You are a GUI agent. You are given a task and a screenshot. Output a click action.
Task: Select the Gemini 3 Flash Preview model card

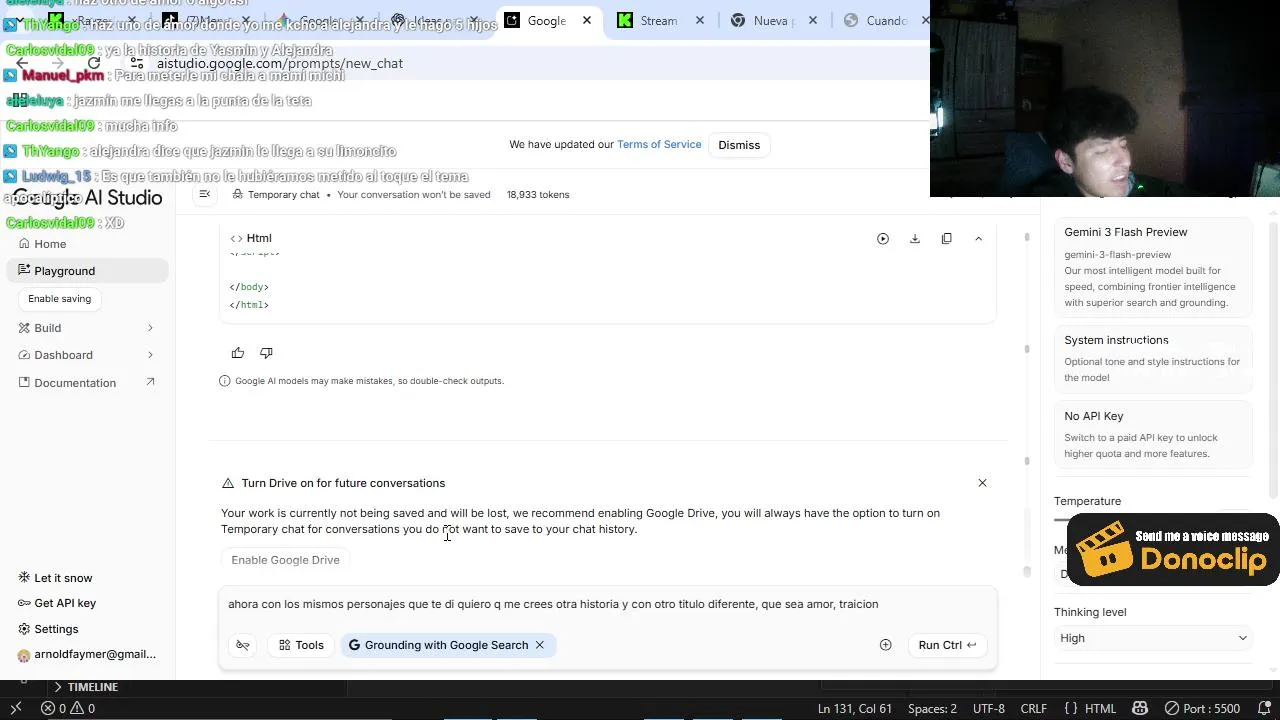coord(1153,266)
